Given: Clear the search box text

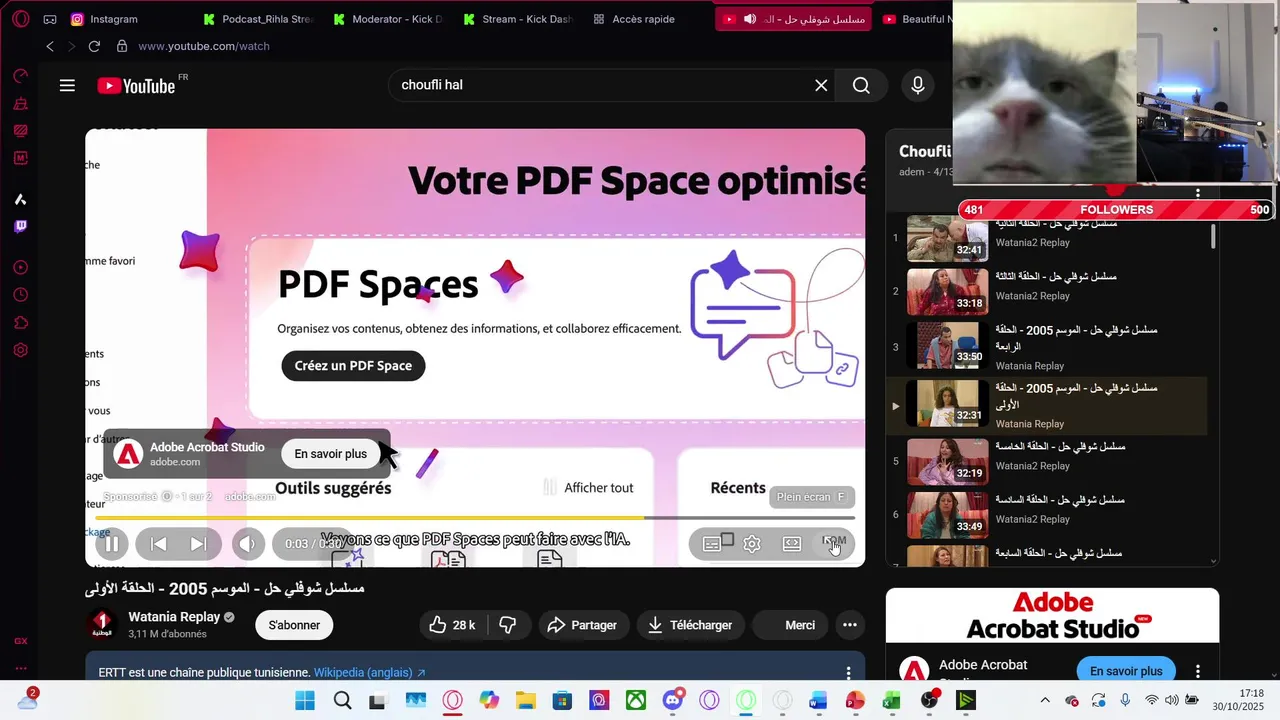Looking at the screenshot, I should (821, 85).
